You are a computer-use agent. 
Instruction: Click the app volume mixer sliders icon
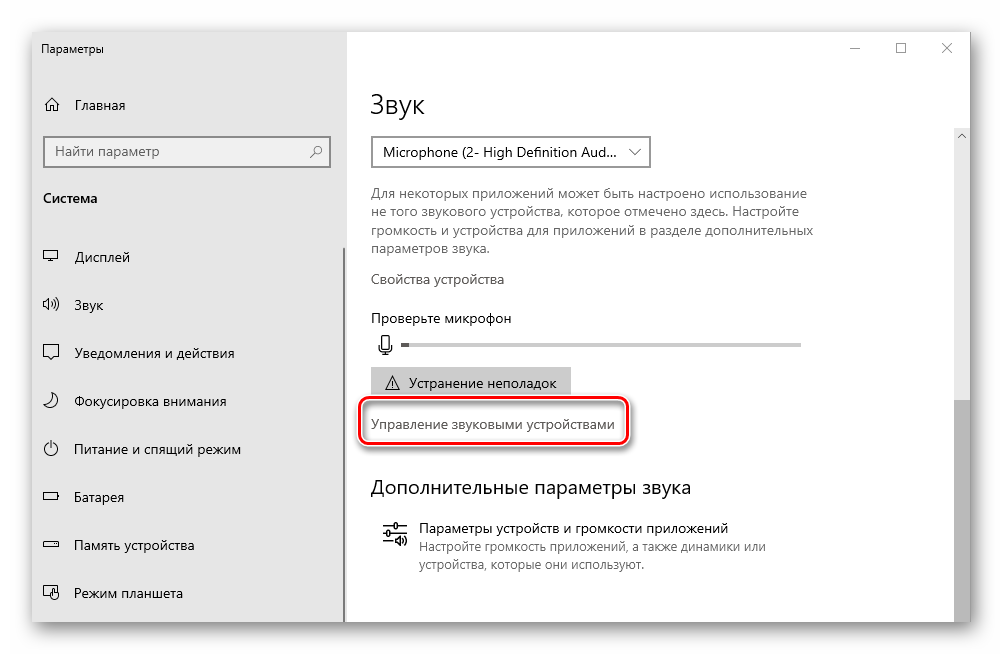pos(395,534)
